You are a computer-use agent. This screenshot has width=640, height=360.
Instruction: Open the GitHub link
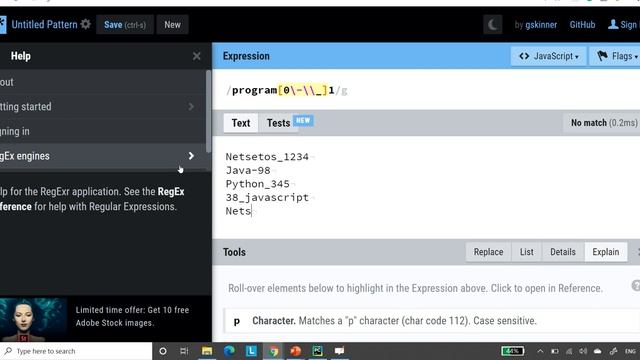(x=582, y=25)
